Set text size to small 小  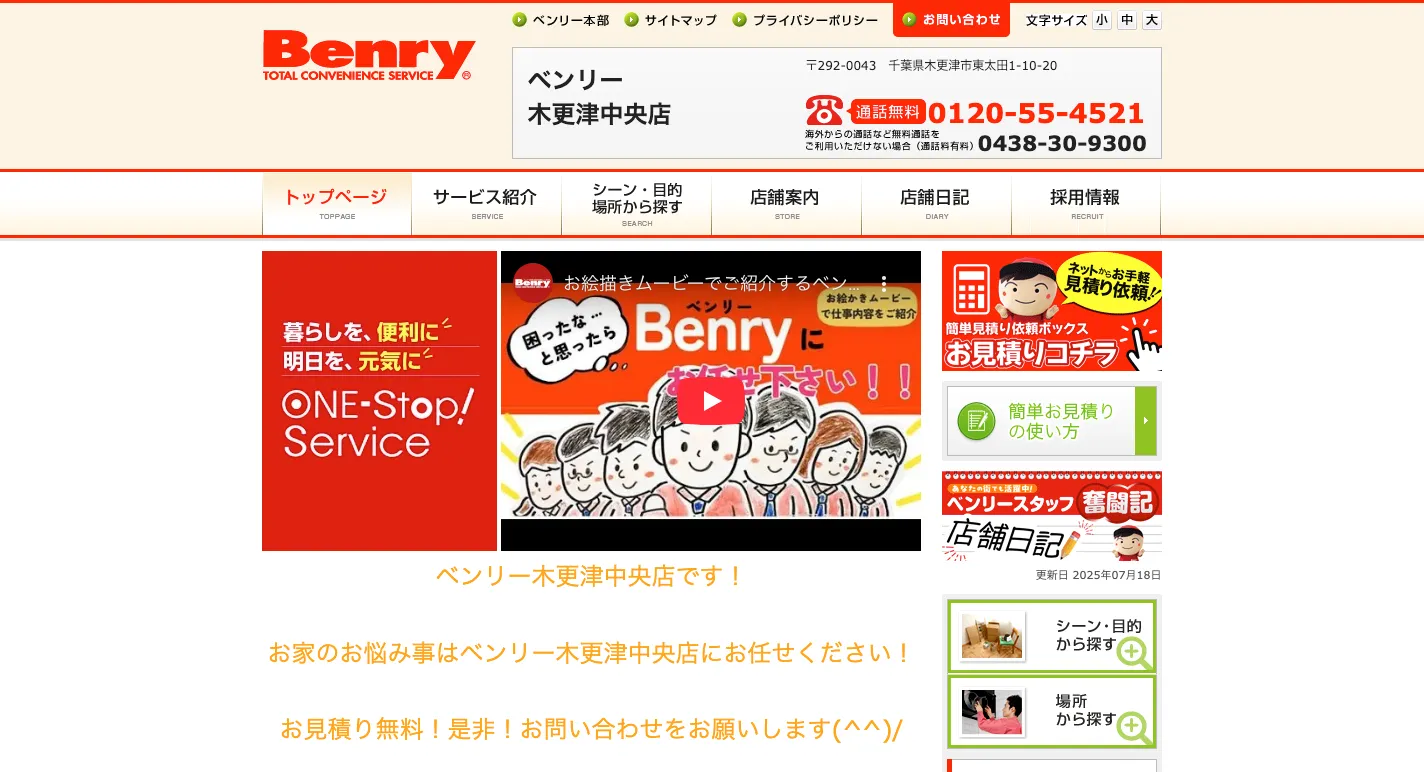coord(1101,20)
